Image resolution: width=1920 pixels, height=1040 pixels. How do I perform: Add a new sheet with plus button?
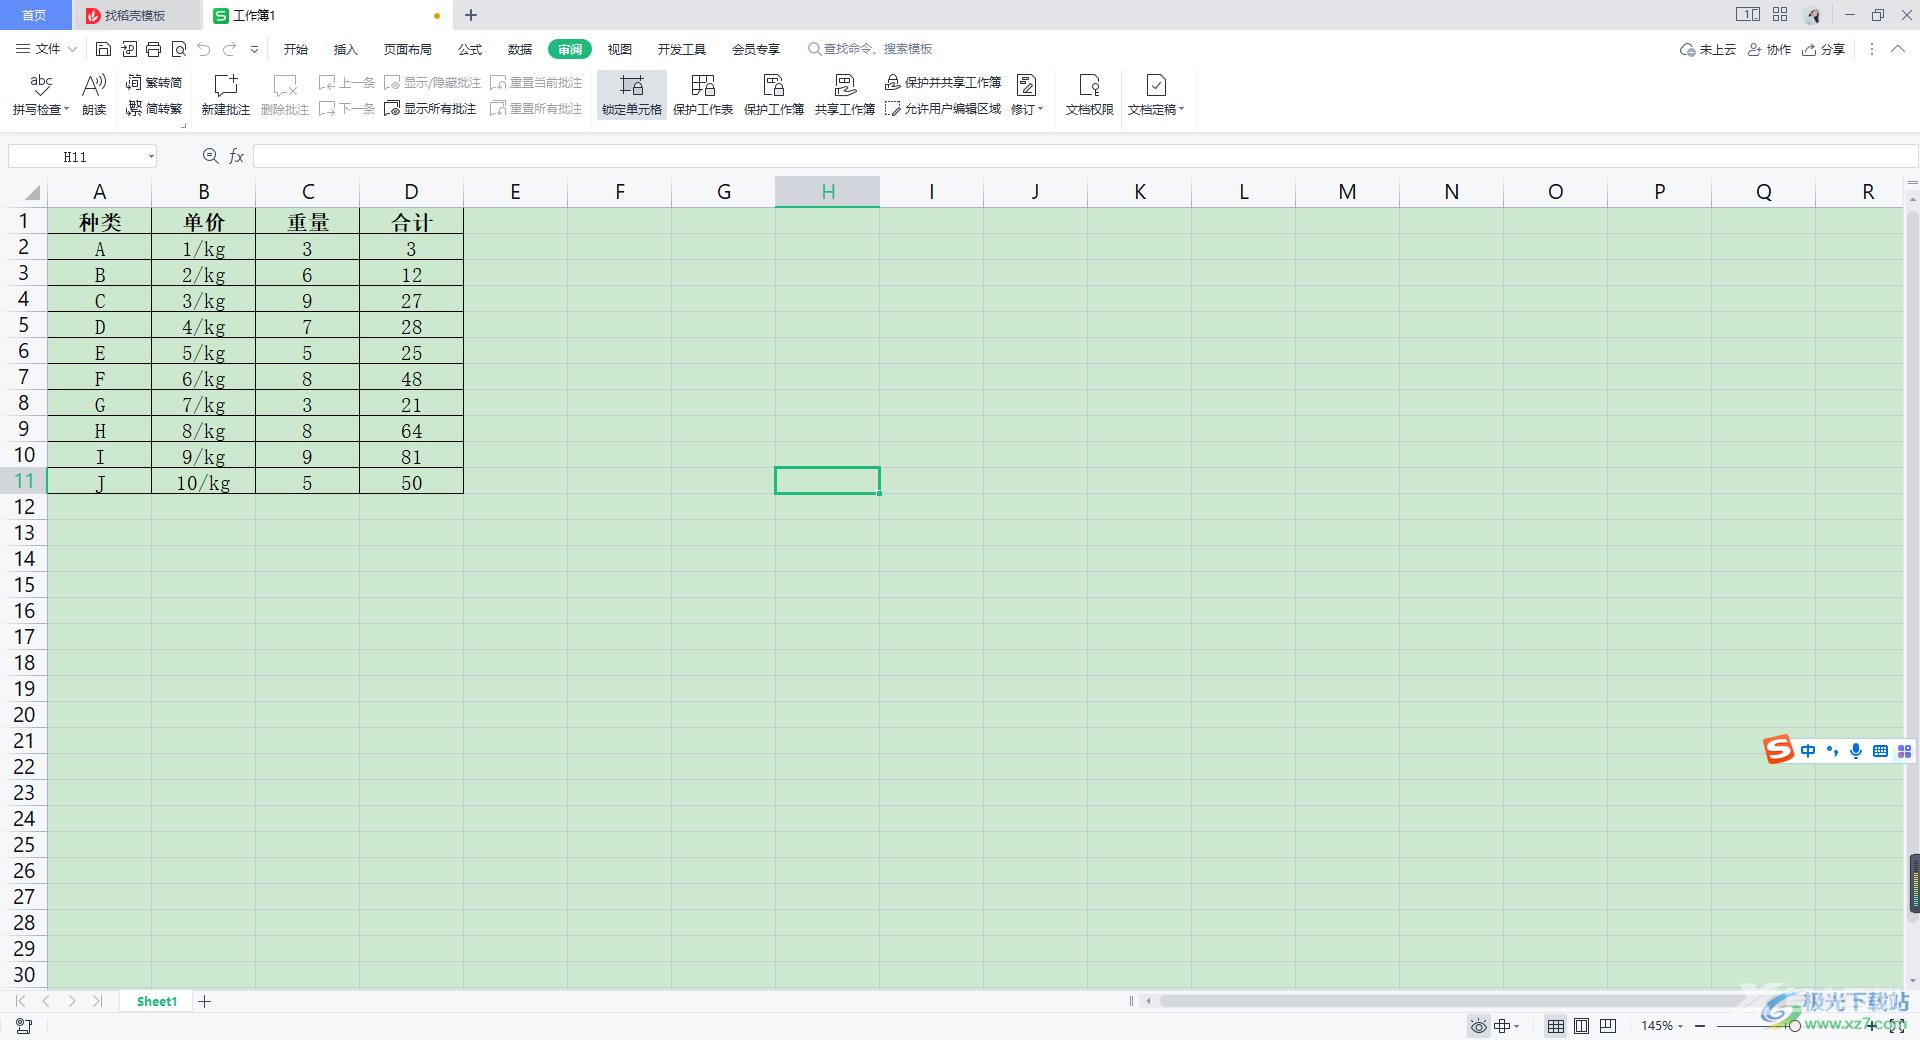click(x=205, y=1001)
